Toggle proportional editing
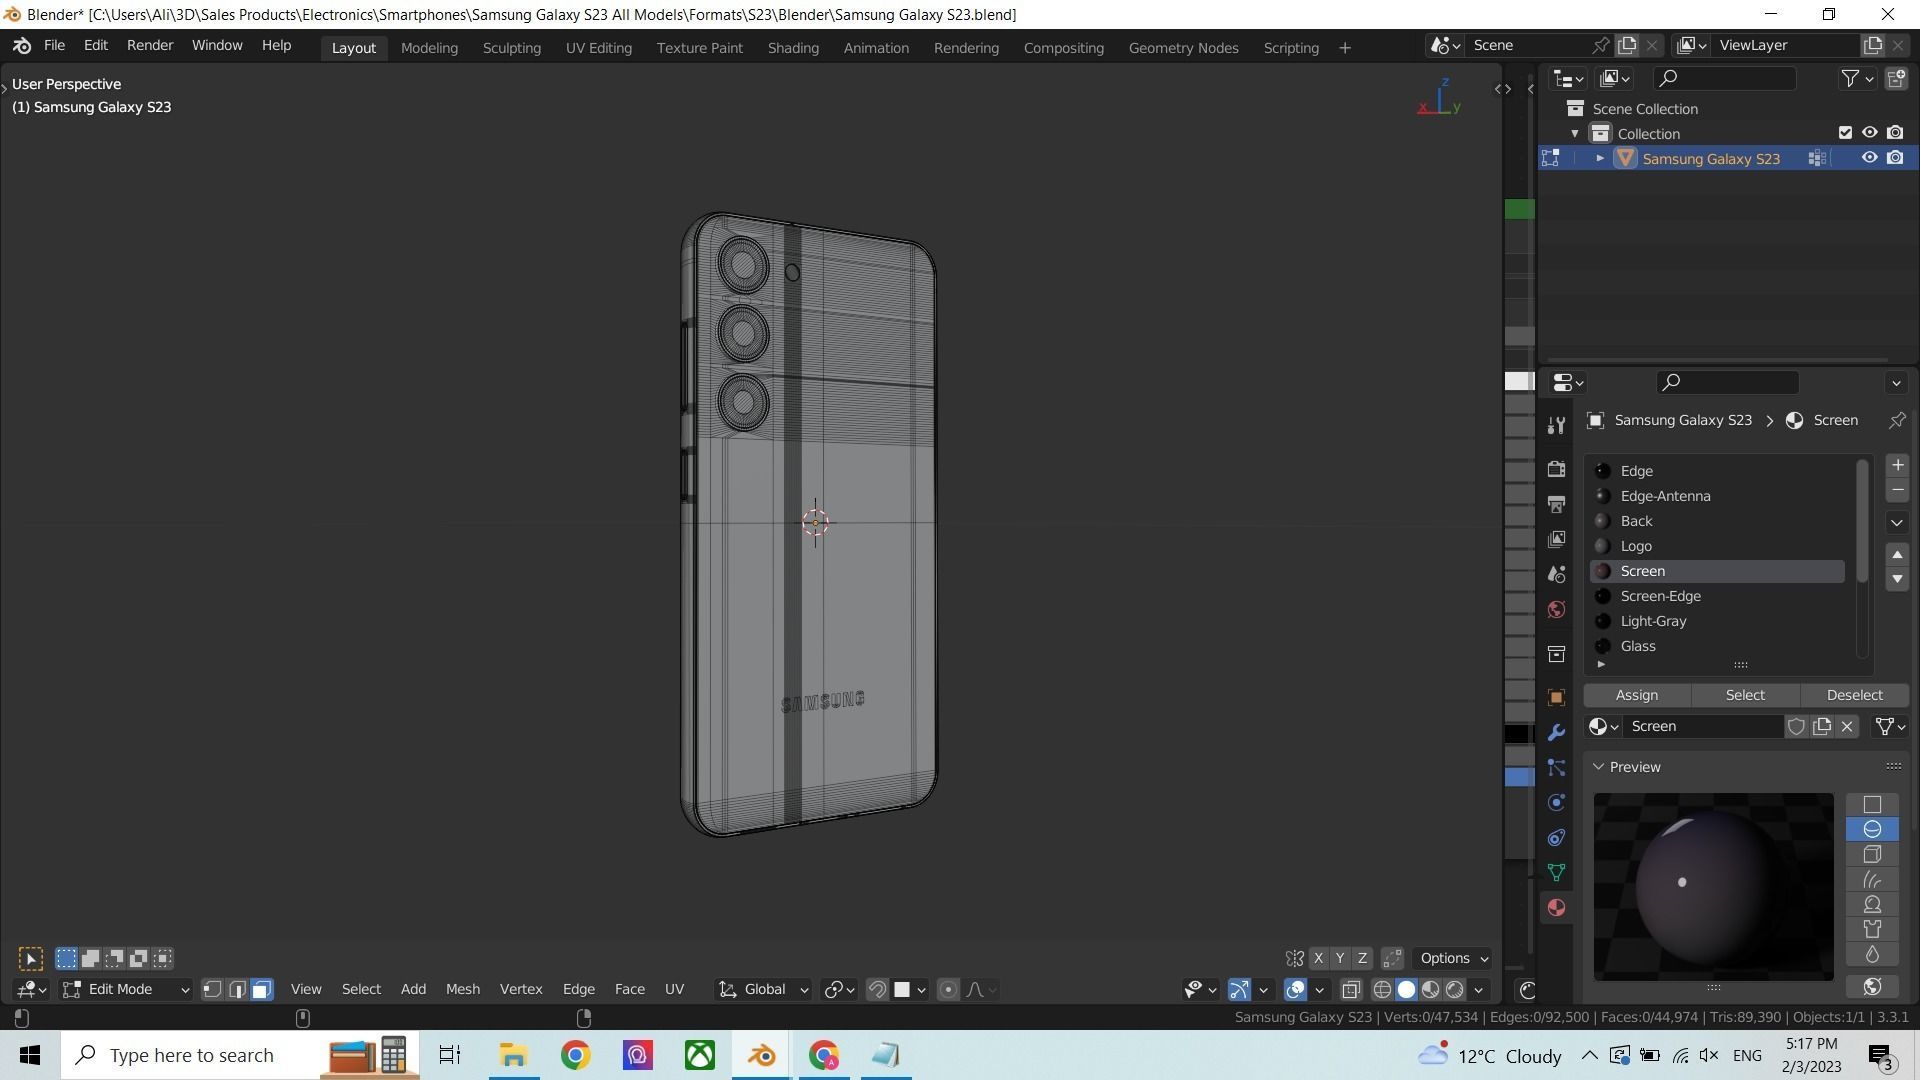 click(x=948, y=989)
